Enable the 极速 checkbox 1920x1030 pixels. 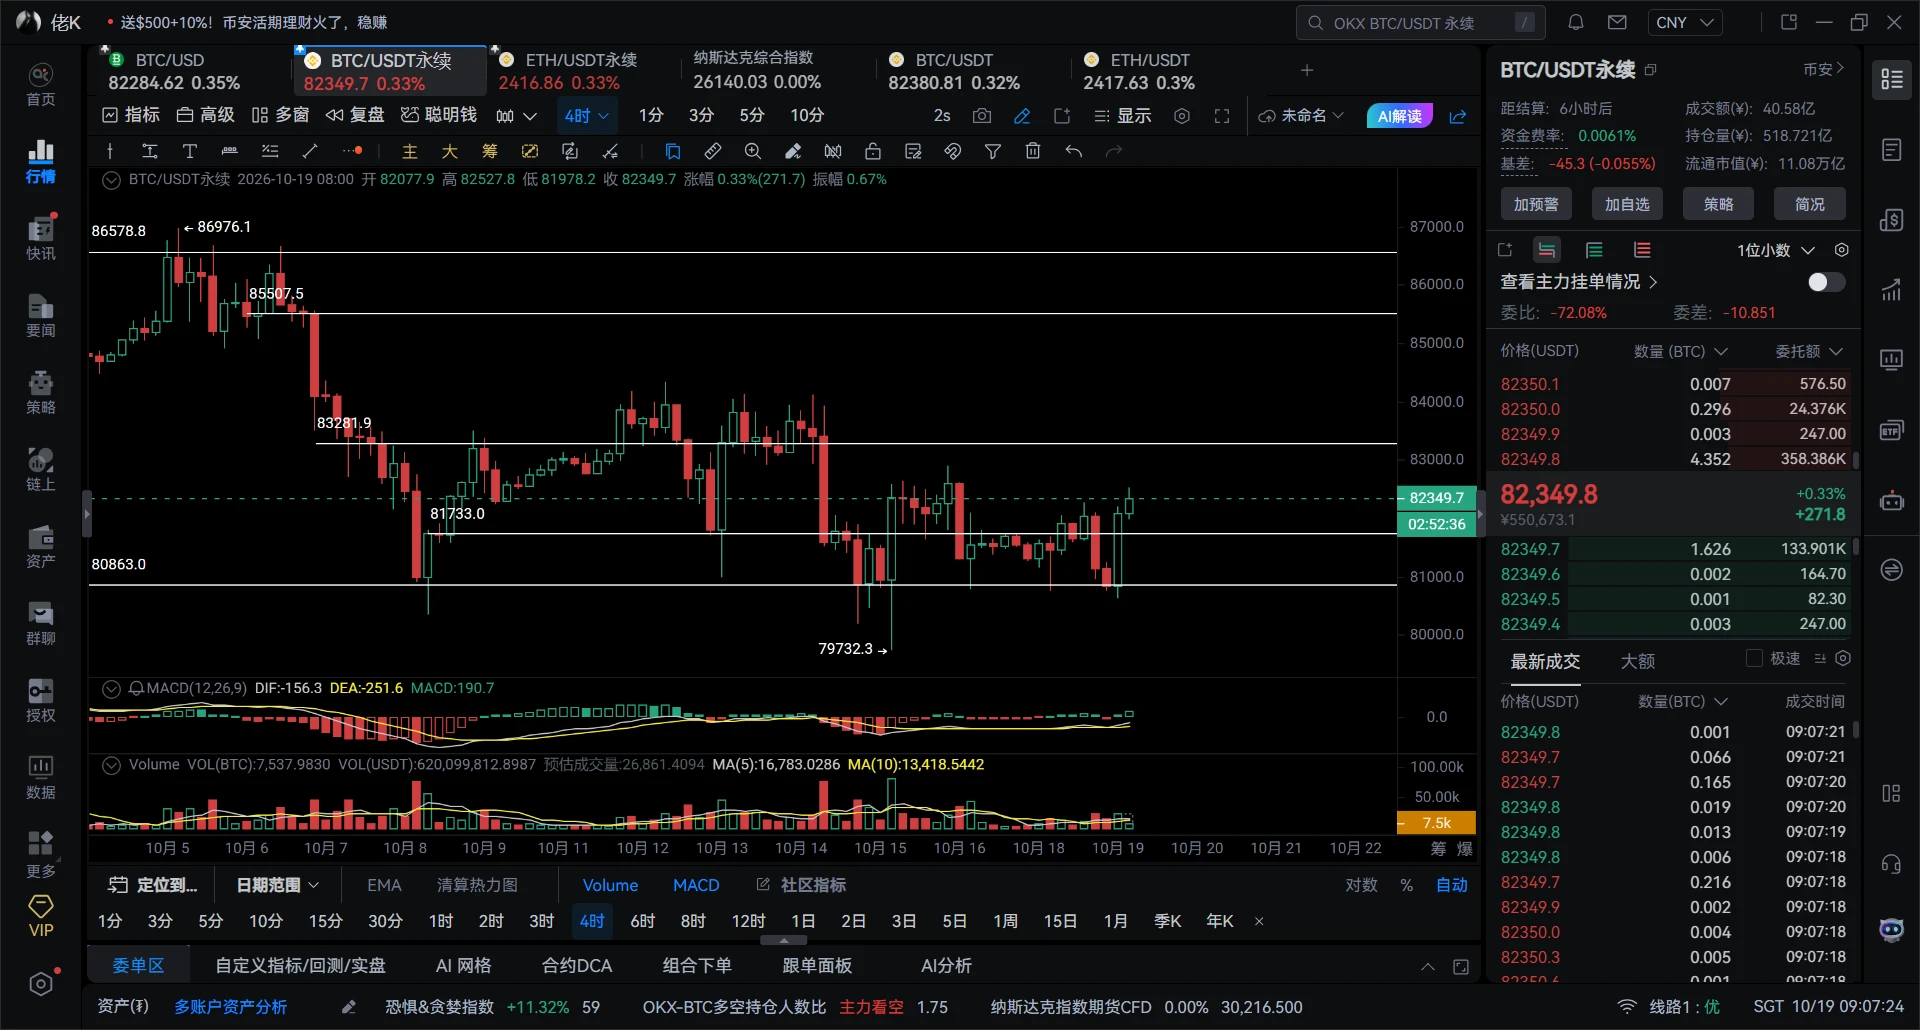tap(1754, 658)
